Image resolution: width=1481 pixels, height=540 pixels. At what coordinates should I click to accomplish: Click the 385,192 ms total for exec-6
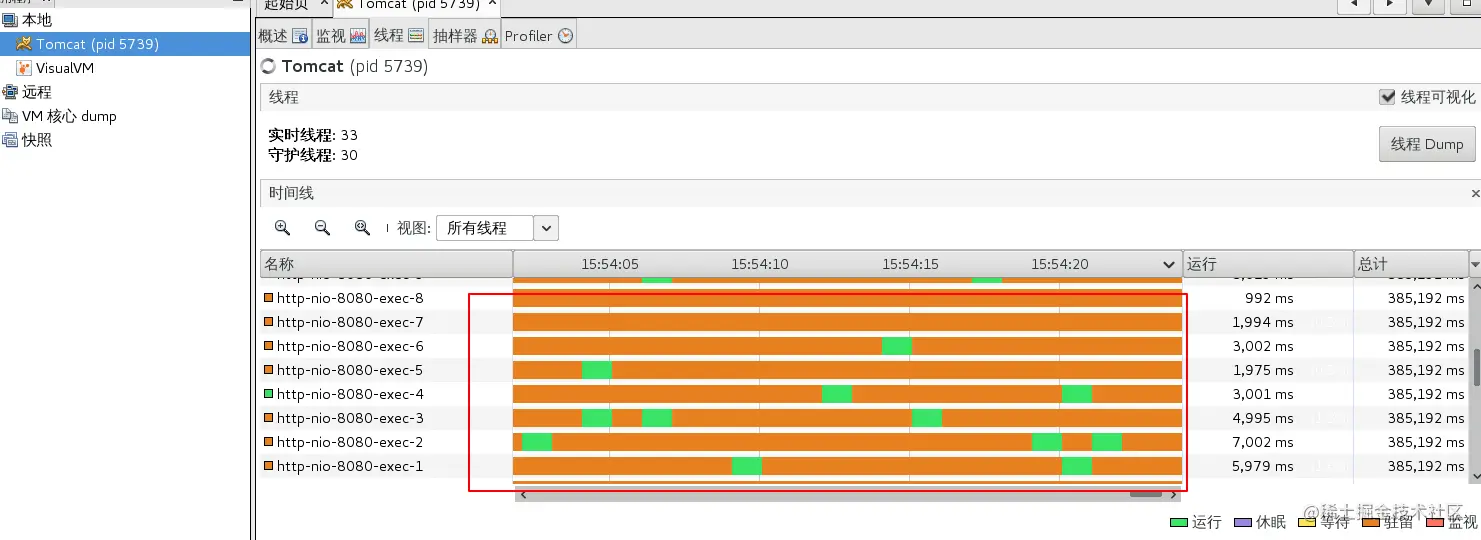(1426, 346)
